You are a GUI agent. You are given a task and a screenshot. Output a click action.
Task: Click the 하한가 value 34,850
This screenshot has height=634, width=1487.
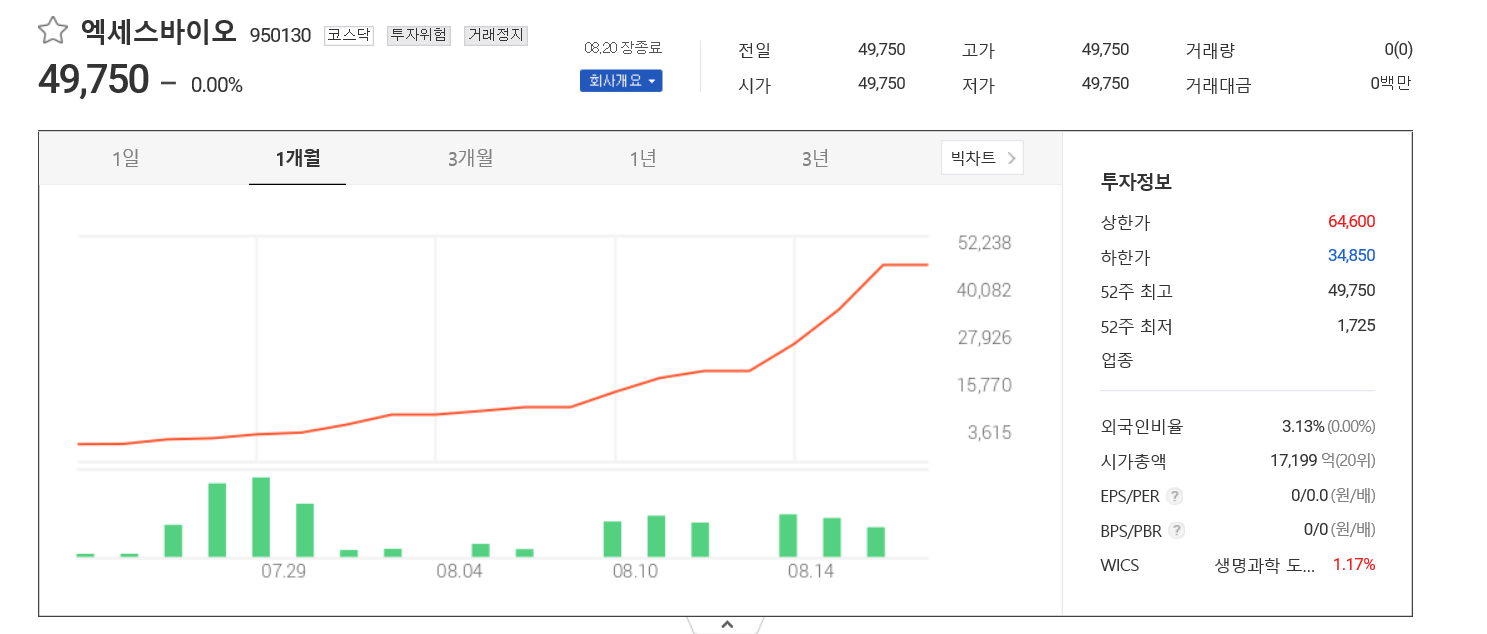[x=1351, y=255]
